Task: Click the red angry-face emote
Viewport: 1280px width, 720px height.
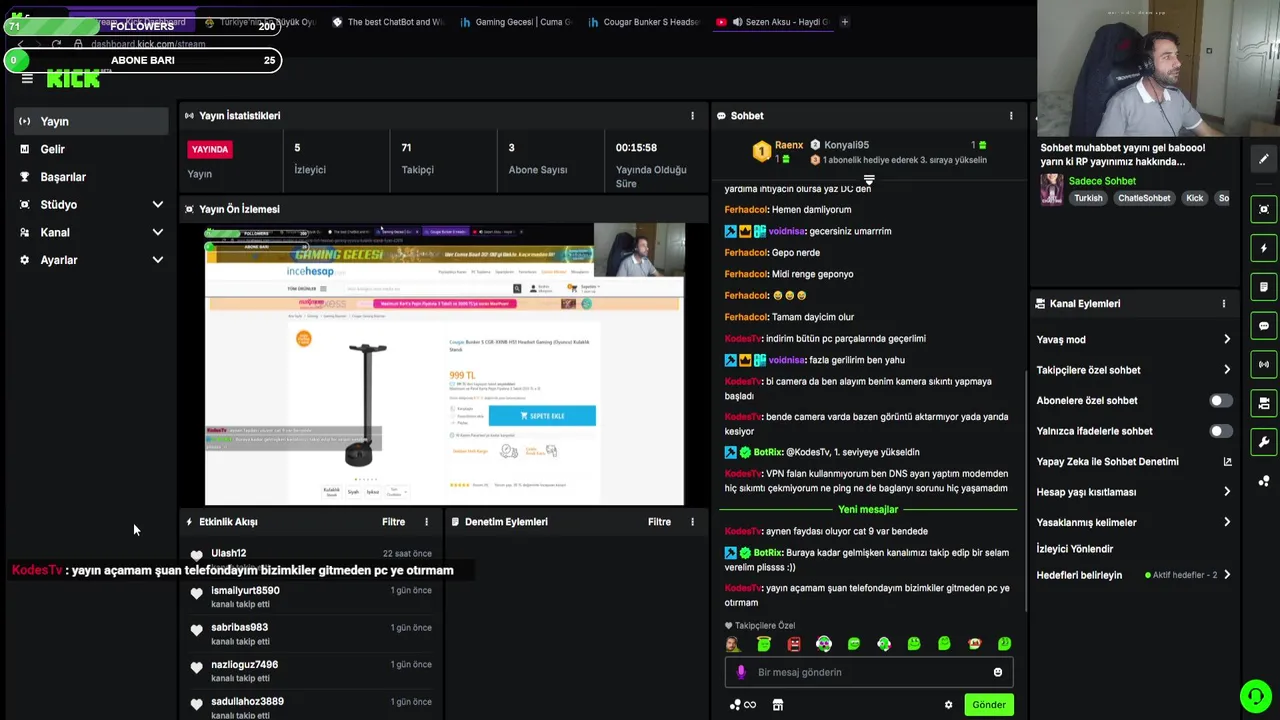Action: [794, 644]
